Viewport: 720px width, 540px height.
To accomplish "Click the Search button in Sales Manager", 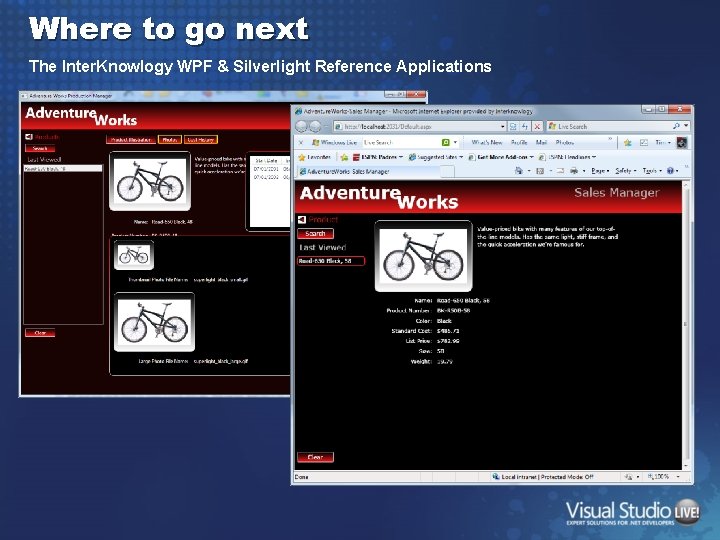I will click(315, 233).
